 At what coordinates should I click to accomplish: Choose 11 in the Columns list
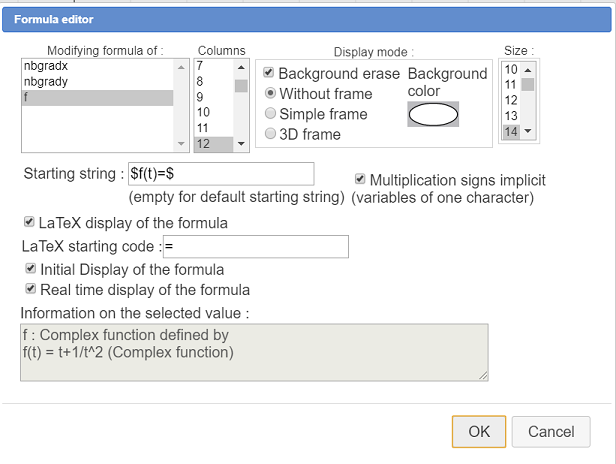click(214, 128)
